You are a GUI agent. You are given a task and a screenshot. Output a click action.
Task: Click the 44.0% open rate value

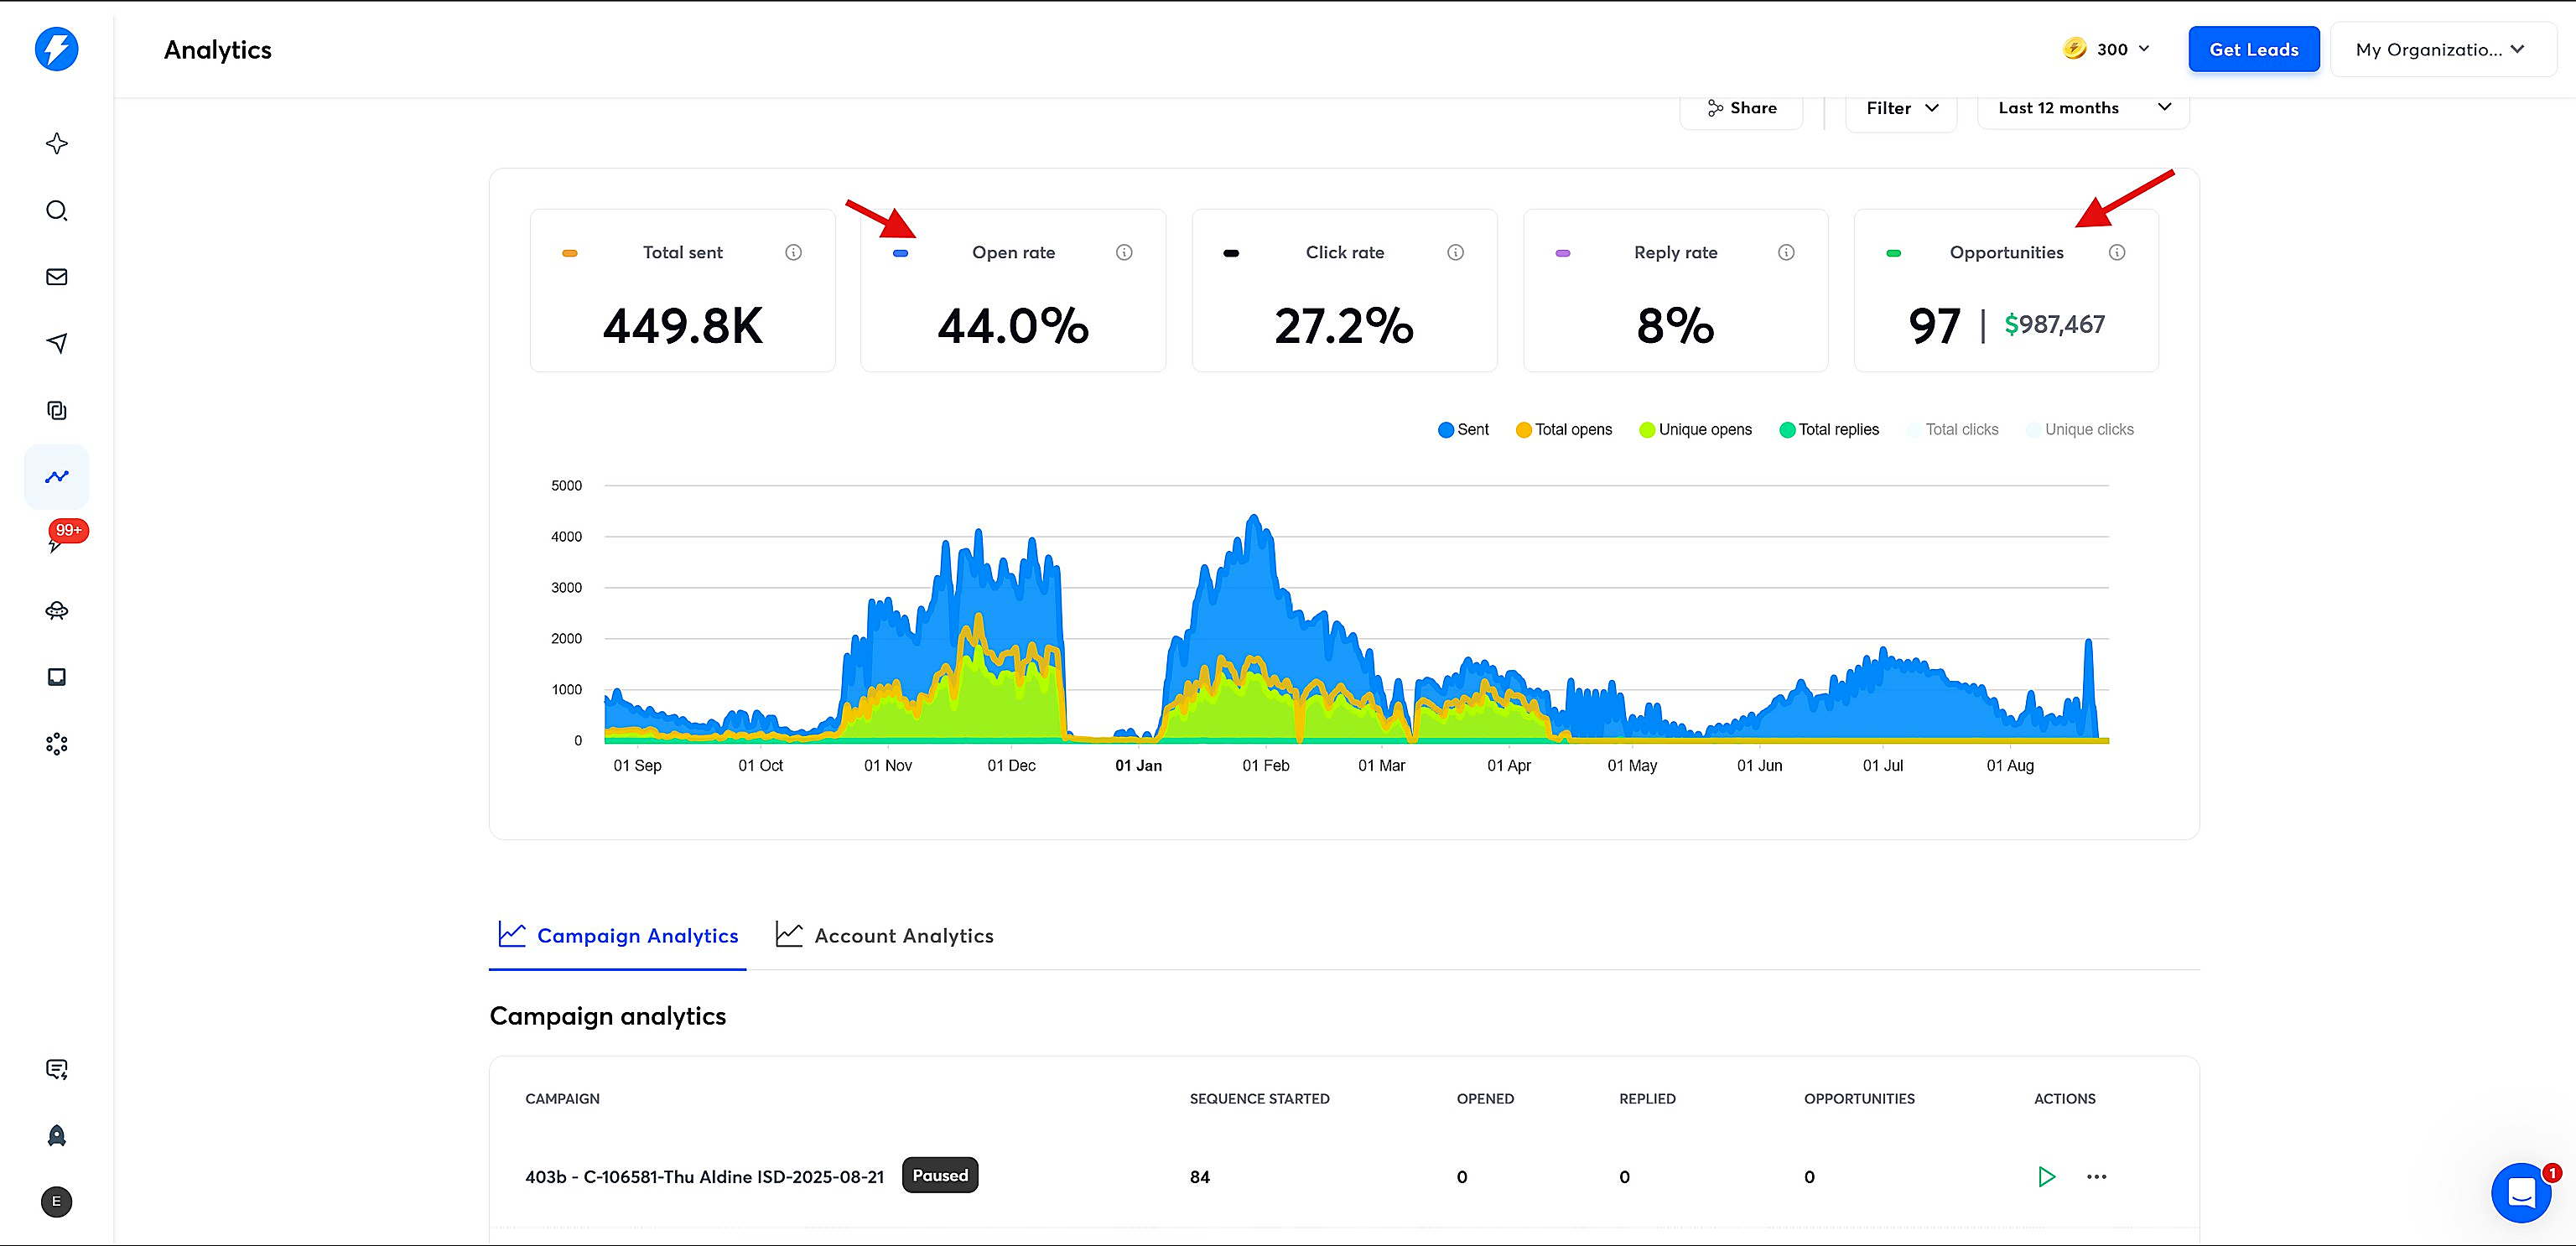pyautogui.click(x=1013, y=326)
